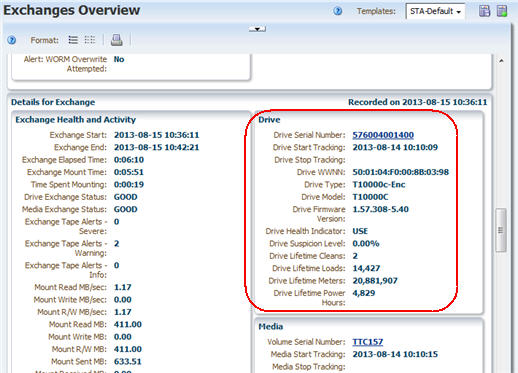Select Exchange Mount Time value 0:05:51
518x373 pixels.
[129, 172]
